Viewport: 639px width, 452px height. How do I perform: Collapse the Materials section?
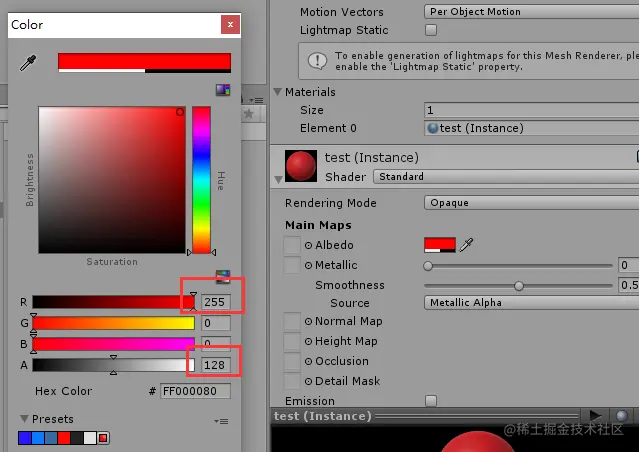(278, 92)
